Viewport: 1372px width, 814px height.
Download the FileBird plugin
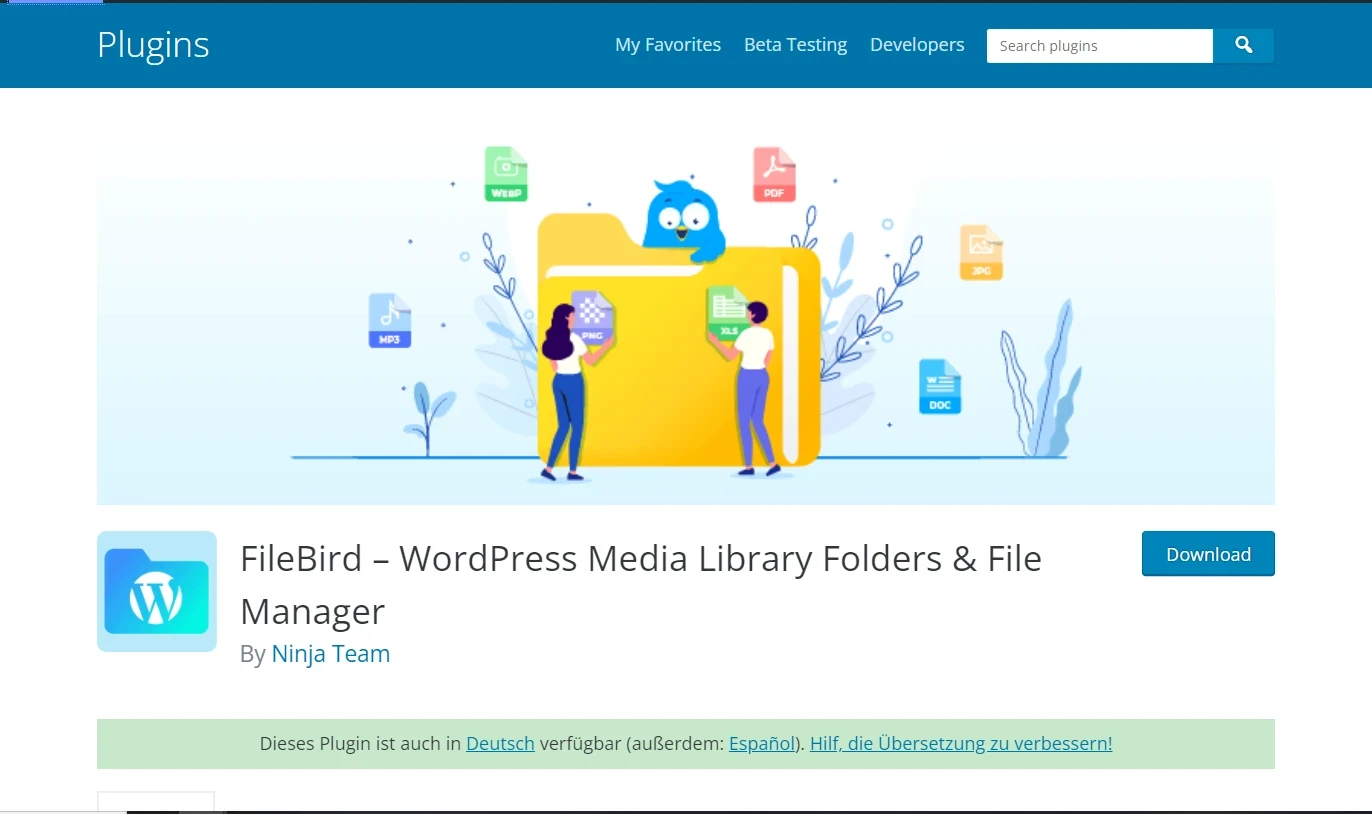click(1208, 554)
